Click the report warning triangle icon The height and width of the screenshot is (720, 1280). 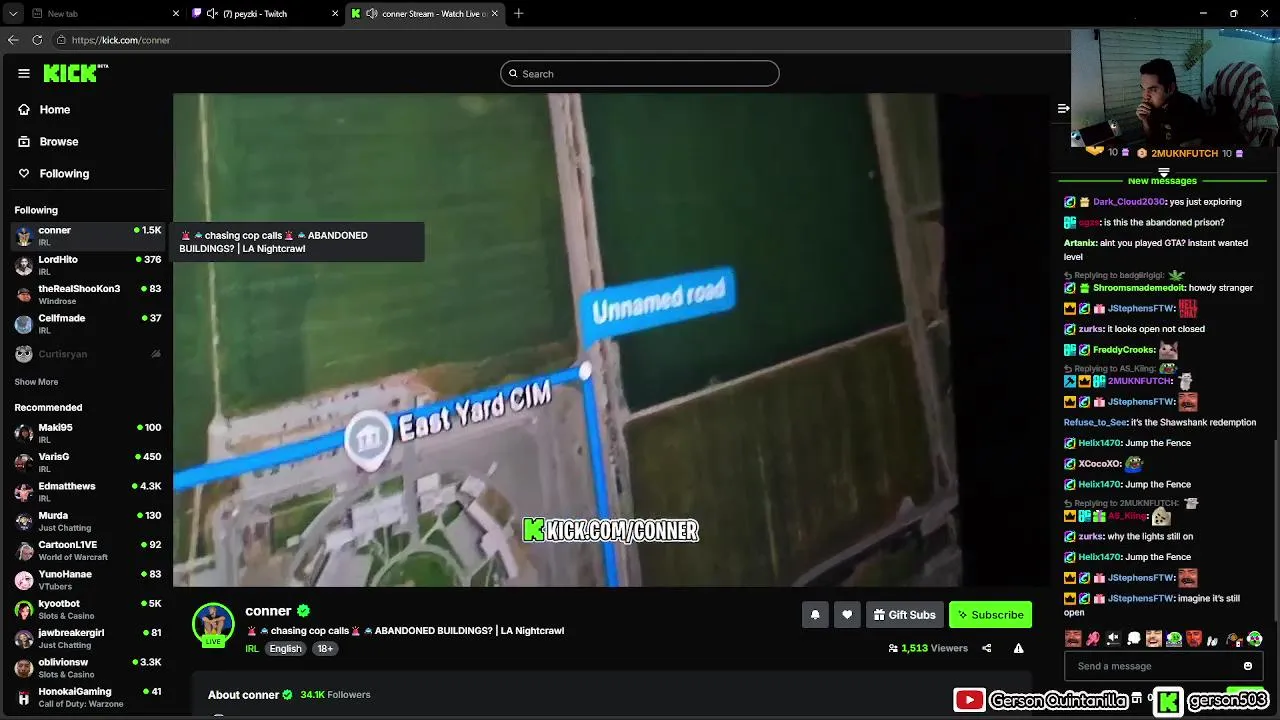coord(1018,648)
